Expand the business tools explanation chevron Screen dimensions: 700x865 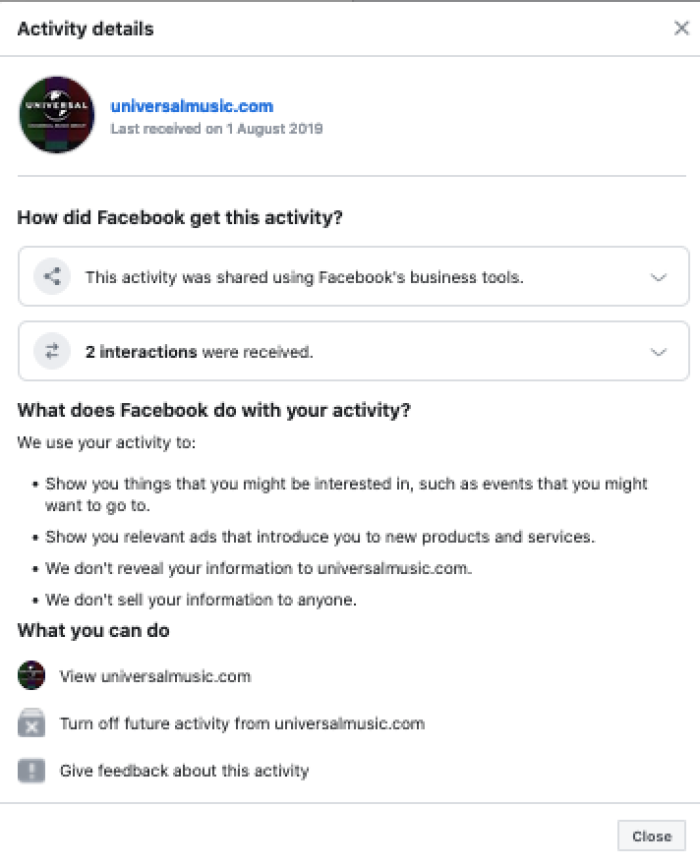point(658,275)
